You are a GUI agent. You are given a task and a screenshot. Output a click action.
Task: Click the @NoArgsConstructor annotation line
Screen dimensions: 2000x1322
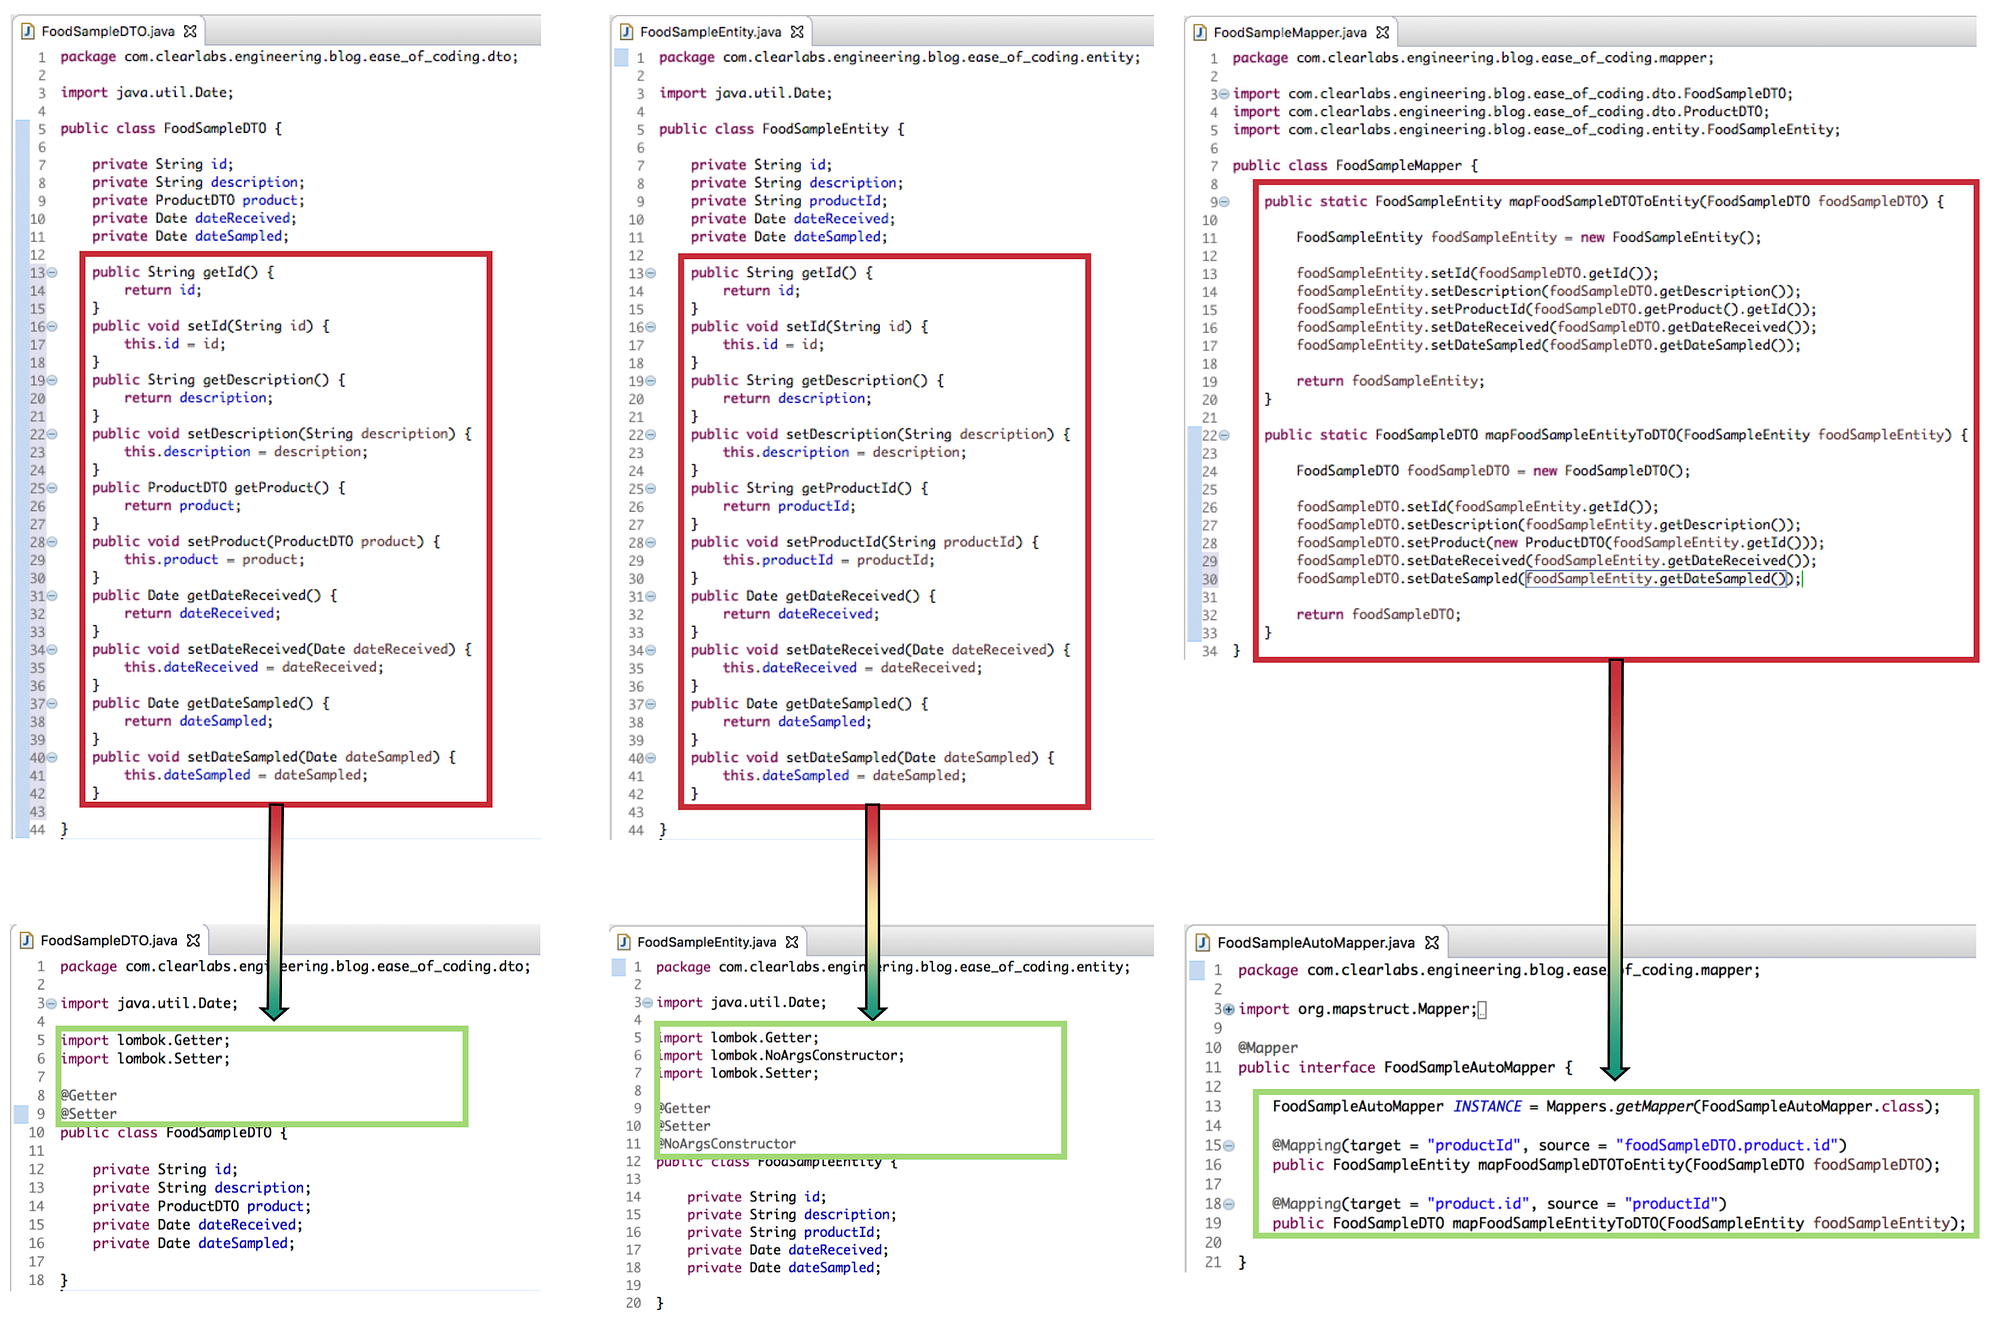click(730, 1143)
